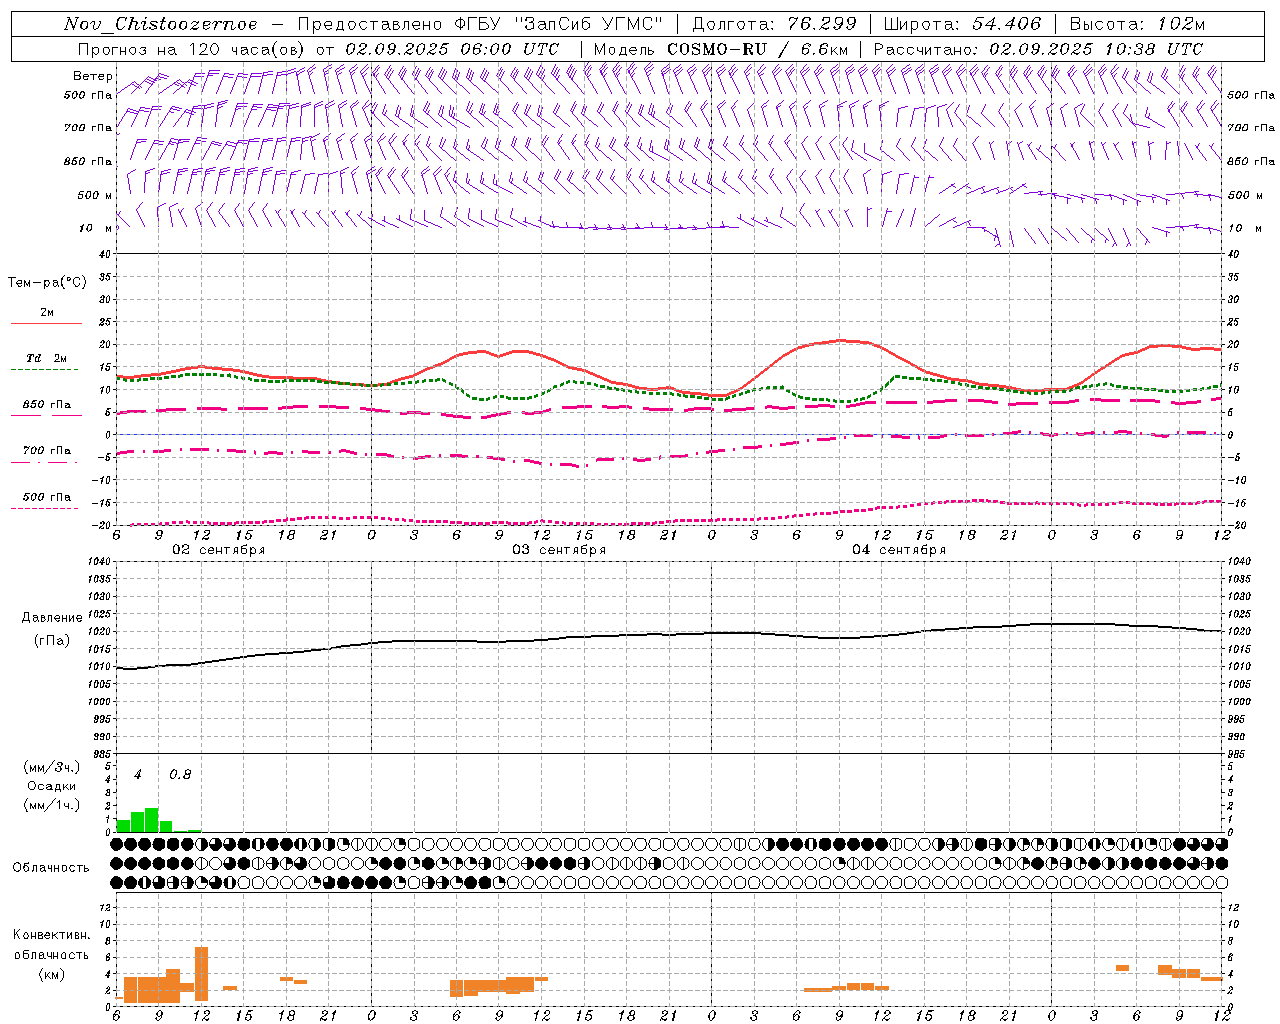Click the 'Конвективн.' convective cloud label
The height and width of the screenshot is (1024, 1280).
click(x=52, y=935)
